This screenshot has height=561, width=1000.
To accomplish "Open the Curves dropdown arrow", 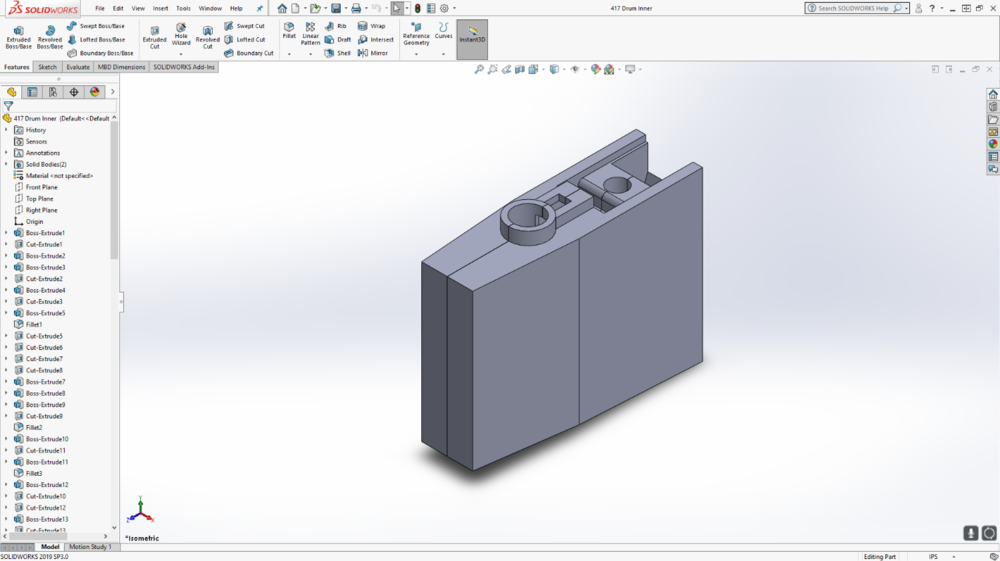I will pos(443,53).
